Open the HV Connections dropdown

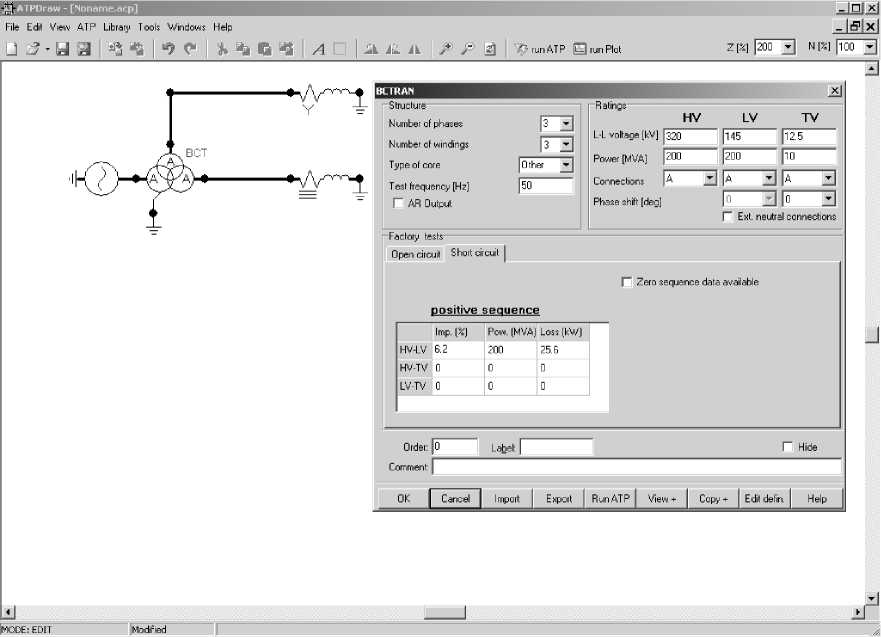(709, 179)
